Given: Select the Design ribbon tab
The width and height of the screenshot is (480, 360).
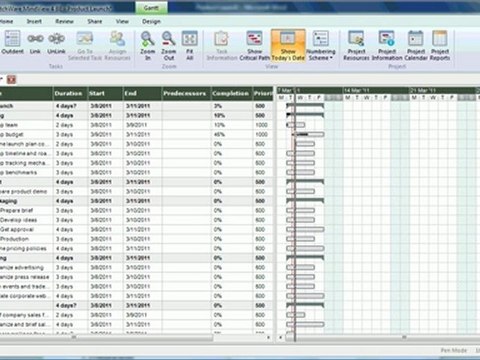Looking at the screenshot, I should (x=151, y=21).
